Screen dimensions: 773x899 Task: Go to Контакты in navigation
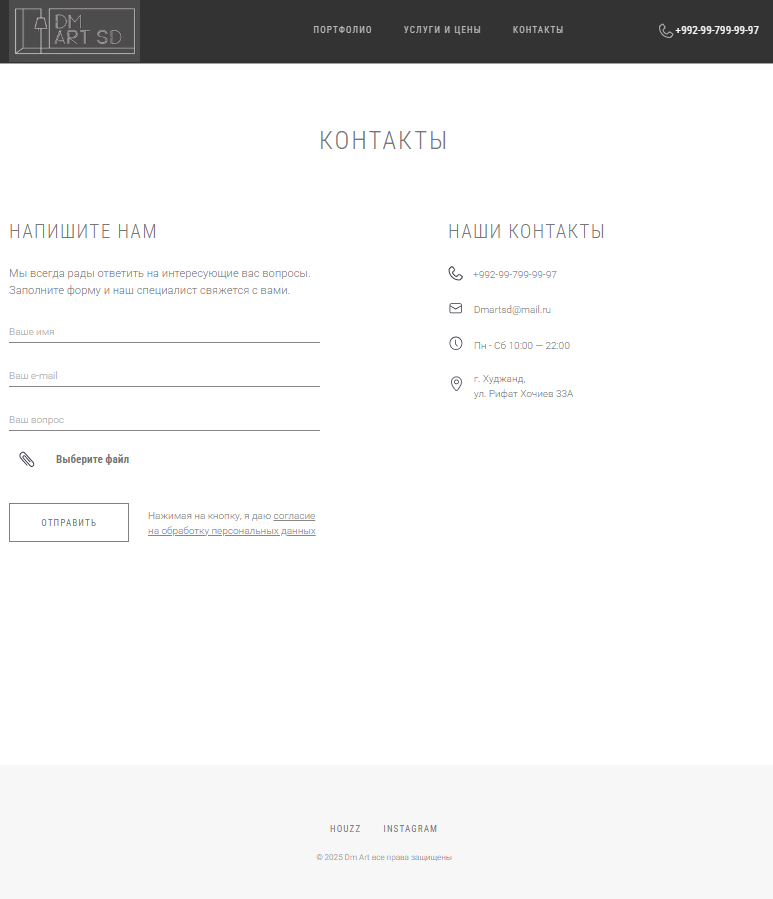click(538, 30)
